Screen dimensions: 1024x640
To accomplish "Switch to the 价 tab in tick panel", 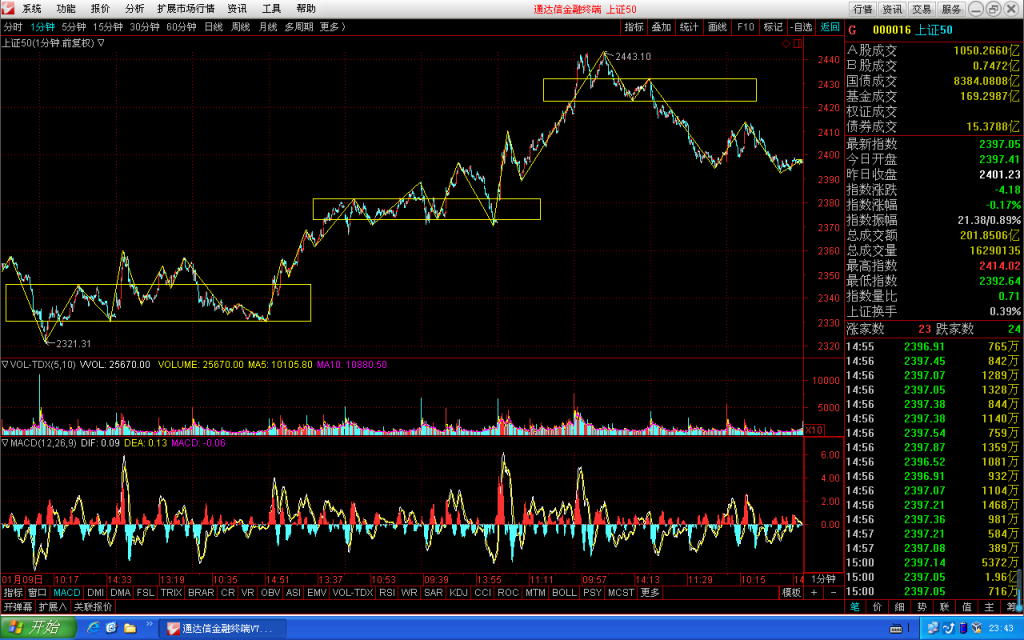I will pyautogui.click(x=877, y=607).
